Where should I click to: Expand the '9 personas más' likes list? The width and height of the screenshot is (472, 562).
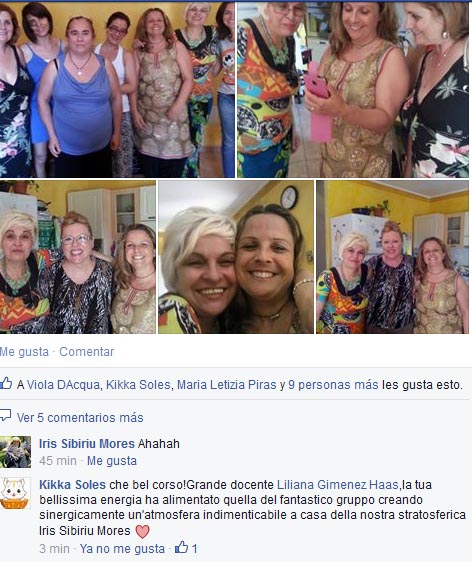click(333, 385)
